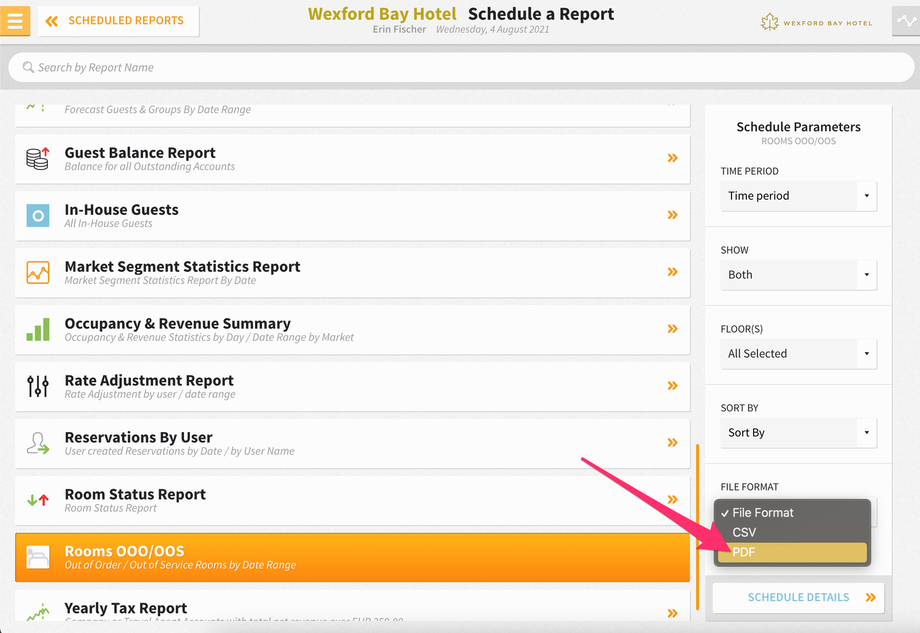Open Rate Adjustment Report via double chevron

pyautogui.click(x=672, y=385)
